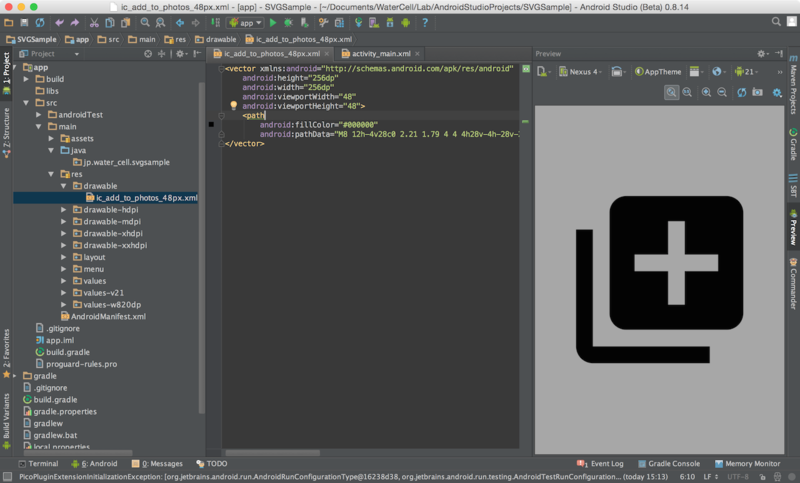Open the orientation dropdown in Preview
The image size is (800, 483).
(x=618, y=72)
